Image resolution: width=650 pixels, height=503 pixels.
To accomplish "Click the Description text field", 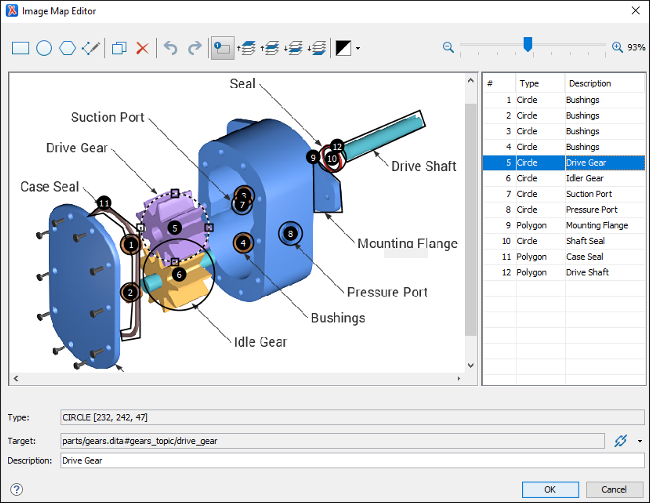I will [x=350, y=461].
